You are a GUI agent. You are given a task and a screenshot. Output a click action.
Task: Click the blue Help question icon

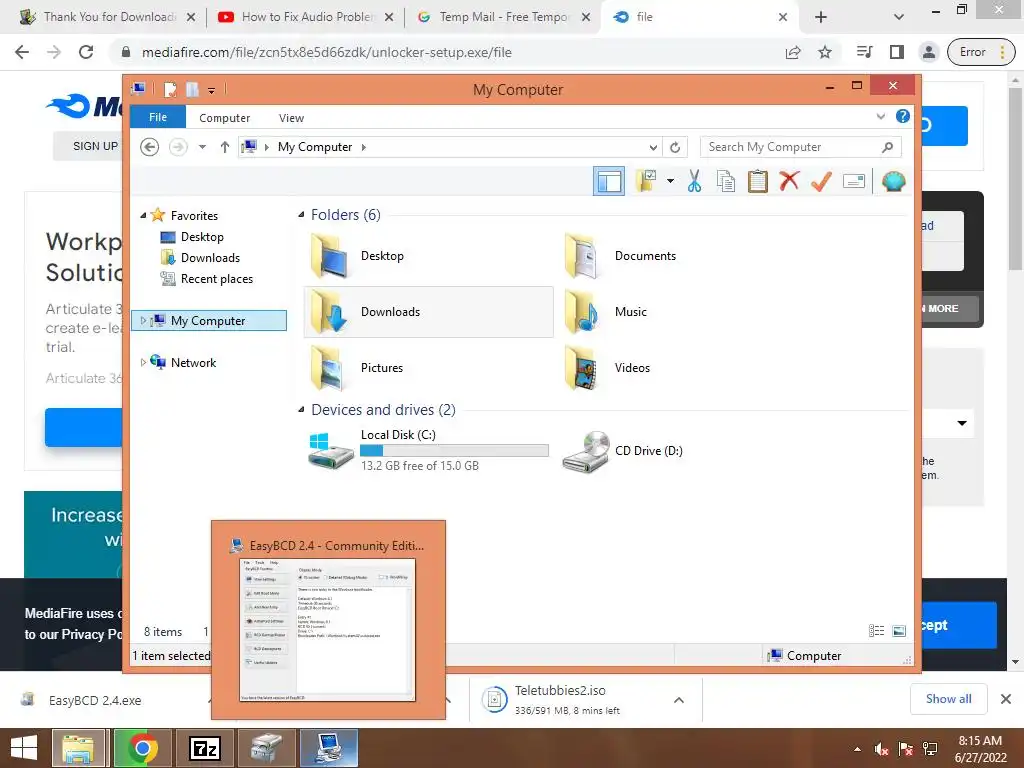coord(903,116)
